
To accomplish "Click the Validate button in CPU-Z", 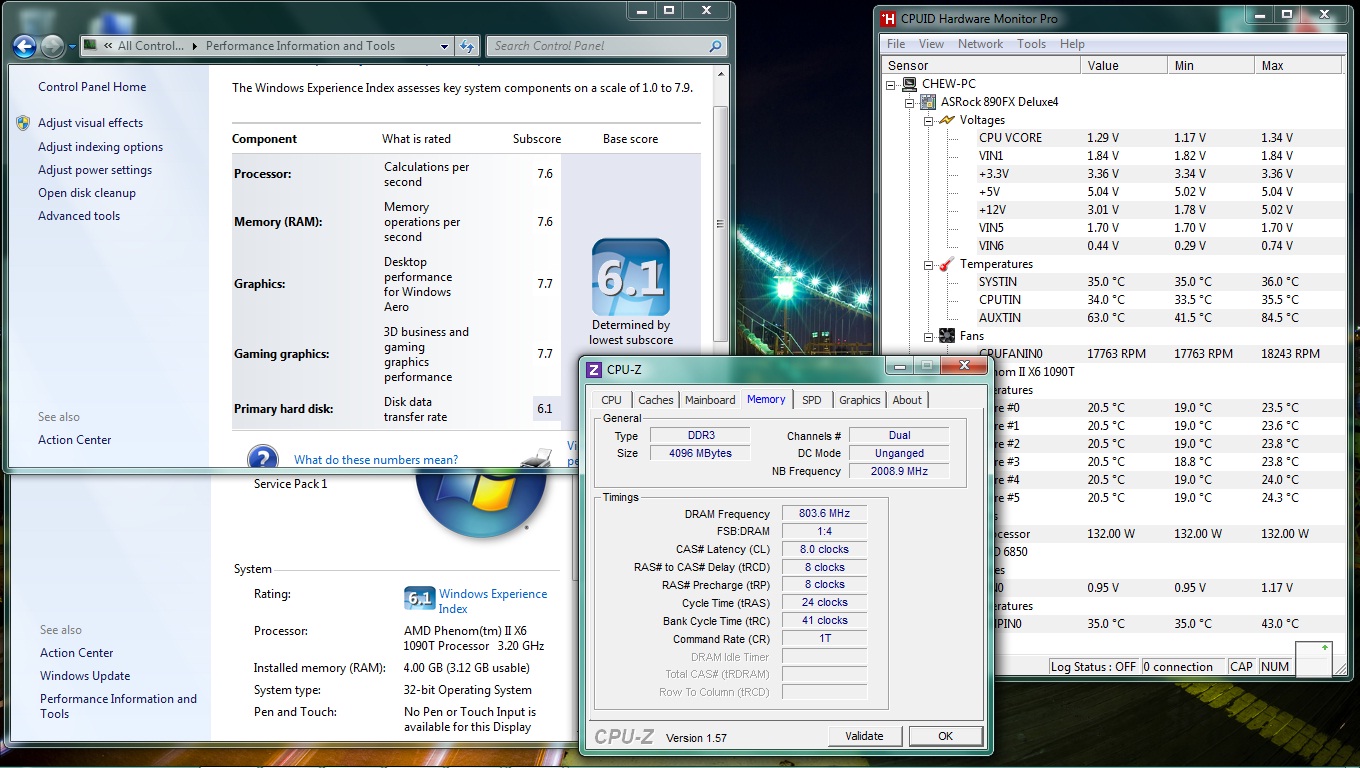I will [864, 736].
